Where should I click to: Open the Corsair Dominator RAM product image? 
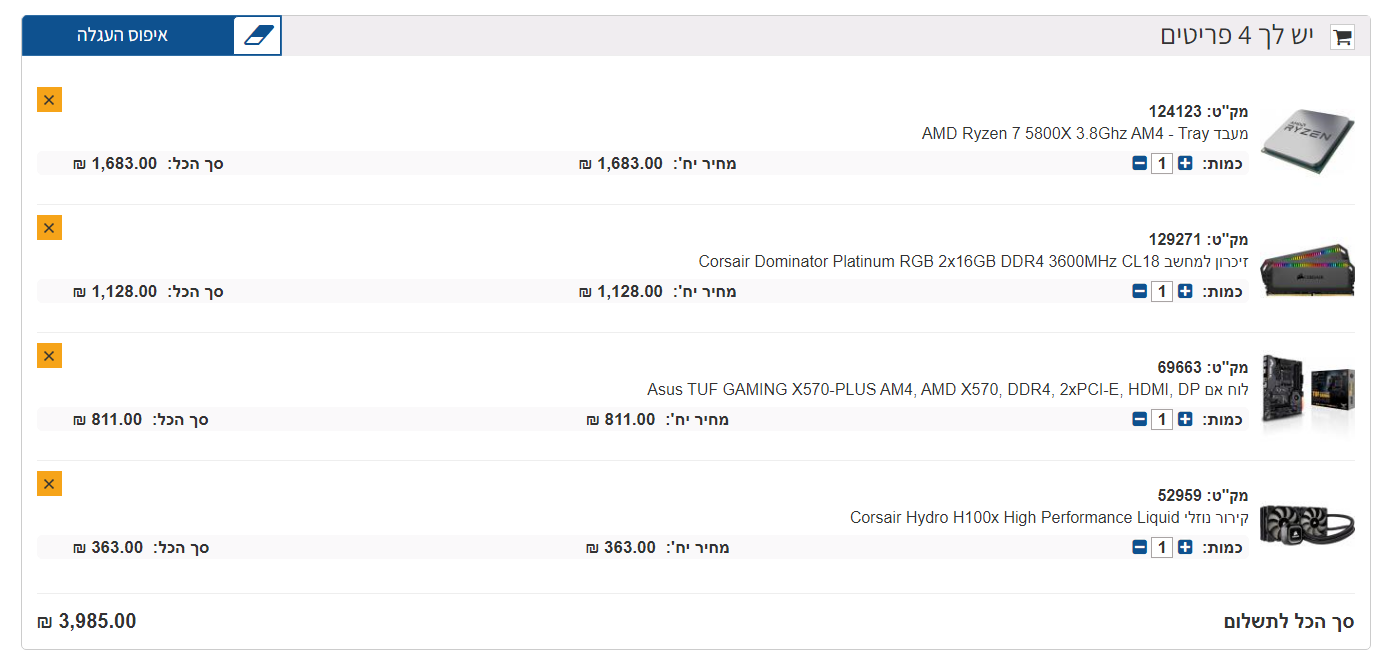[1307, 268]
